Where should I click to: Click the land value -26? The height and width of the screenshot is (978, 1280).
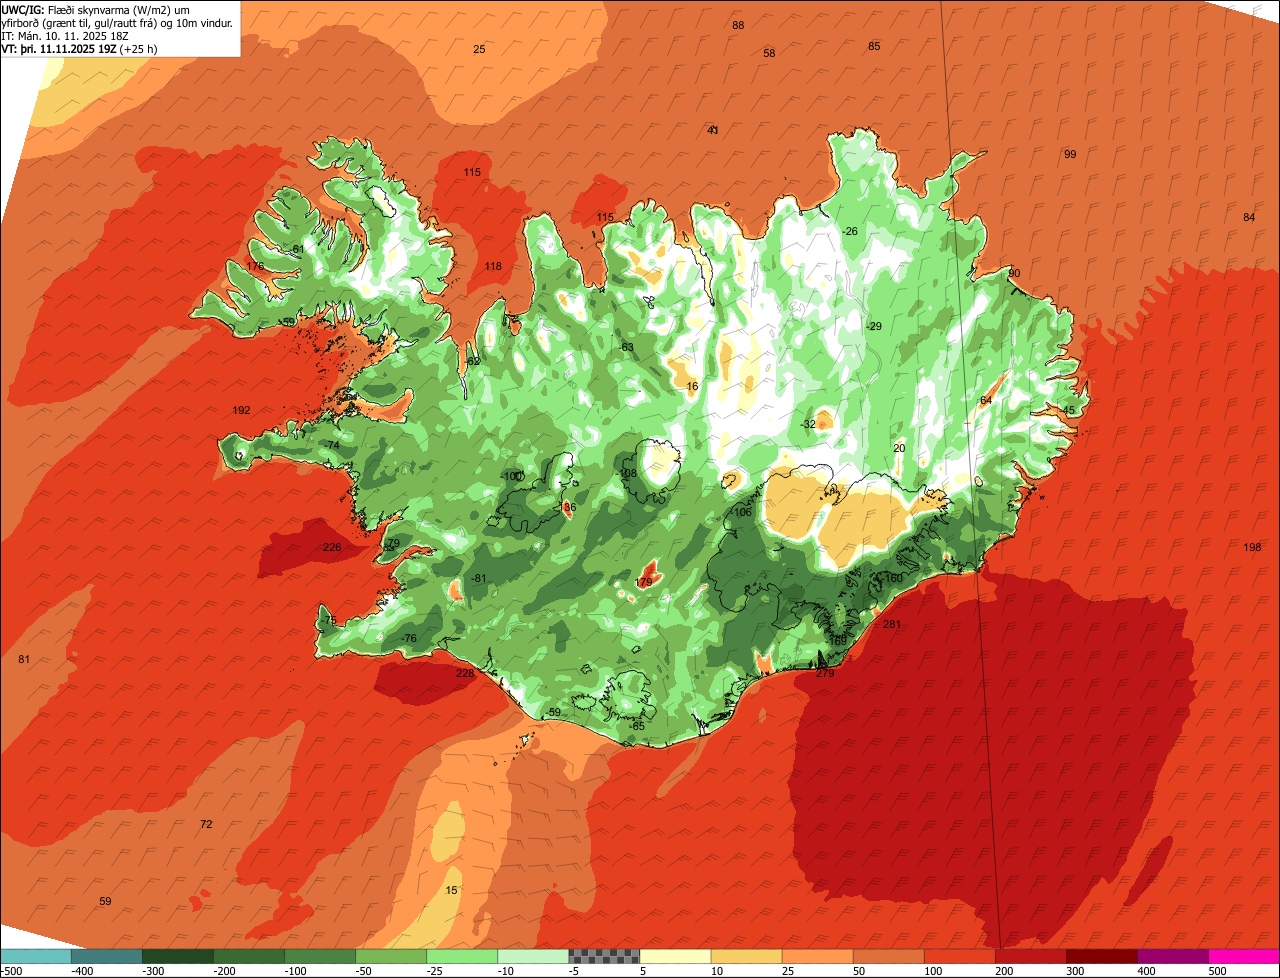point(850,231)
